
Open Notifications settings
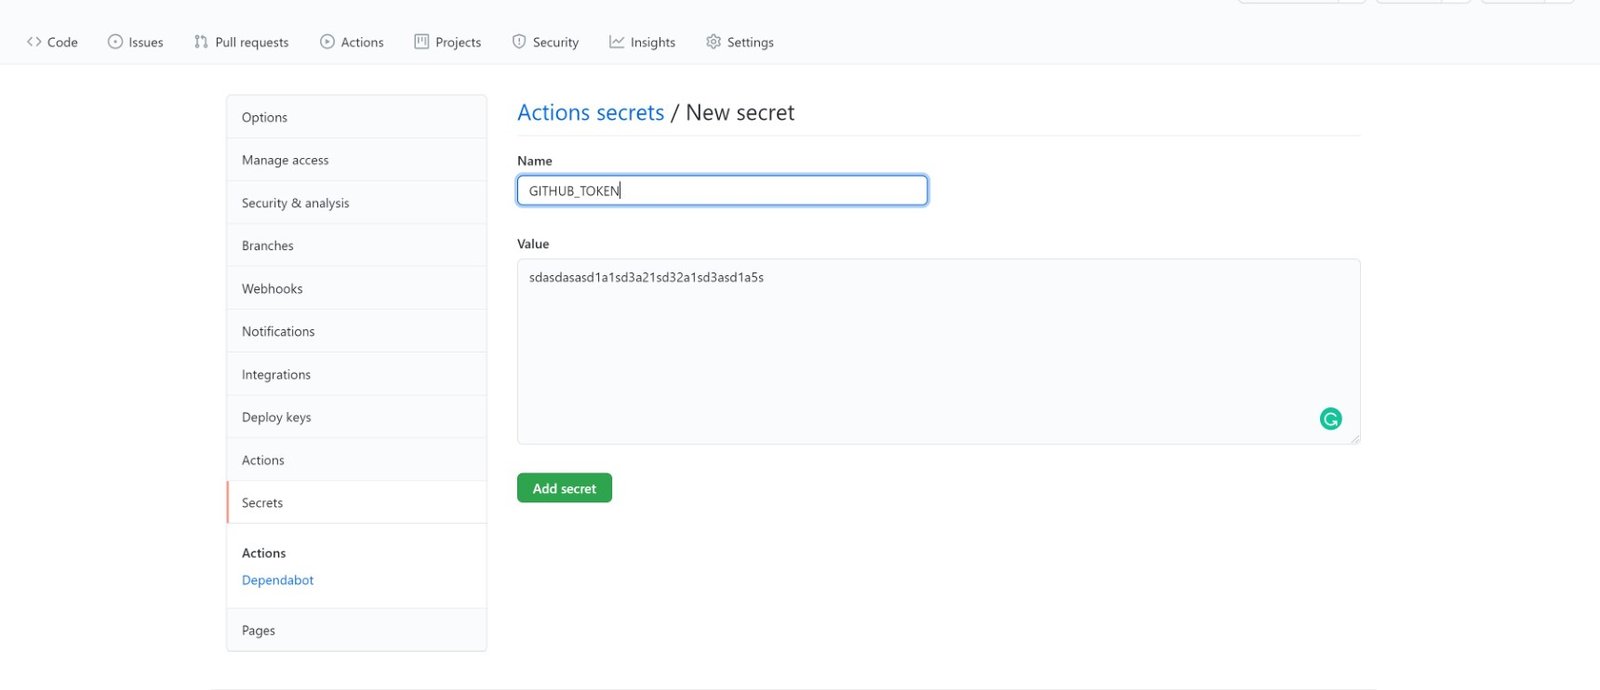point(357,331)
